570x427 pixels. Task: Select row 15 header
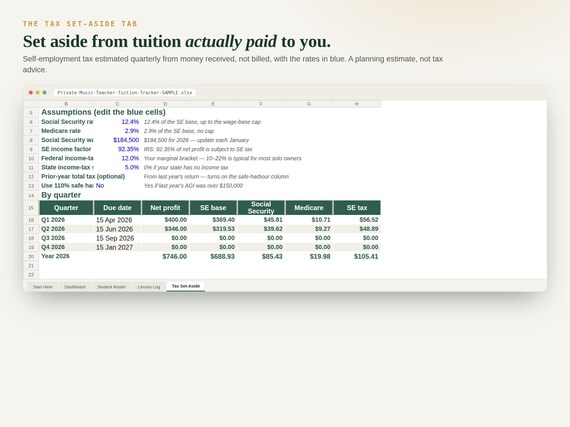pyautogui.click(x=31, y=208)
